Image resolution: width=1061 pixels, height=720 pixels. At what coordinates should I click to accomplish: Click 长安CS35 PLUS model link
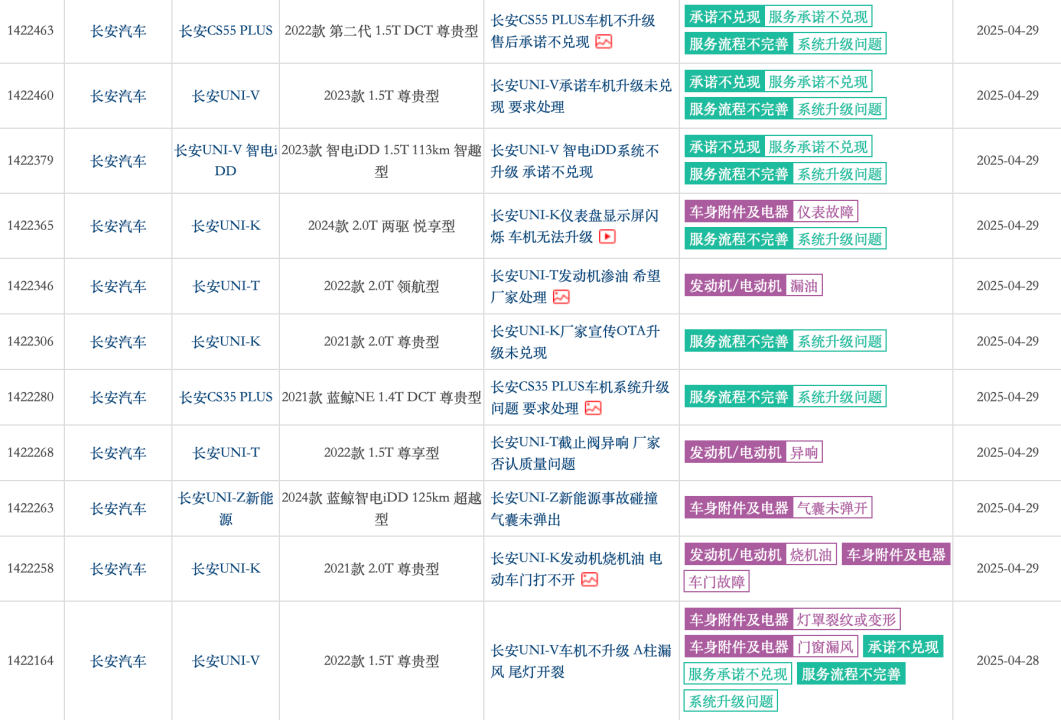click(x=226, y=397)
